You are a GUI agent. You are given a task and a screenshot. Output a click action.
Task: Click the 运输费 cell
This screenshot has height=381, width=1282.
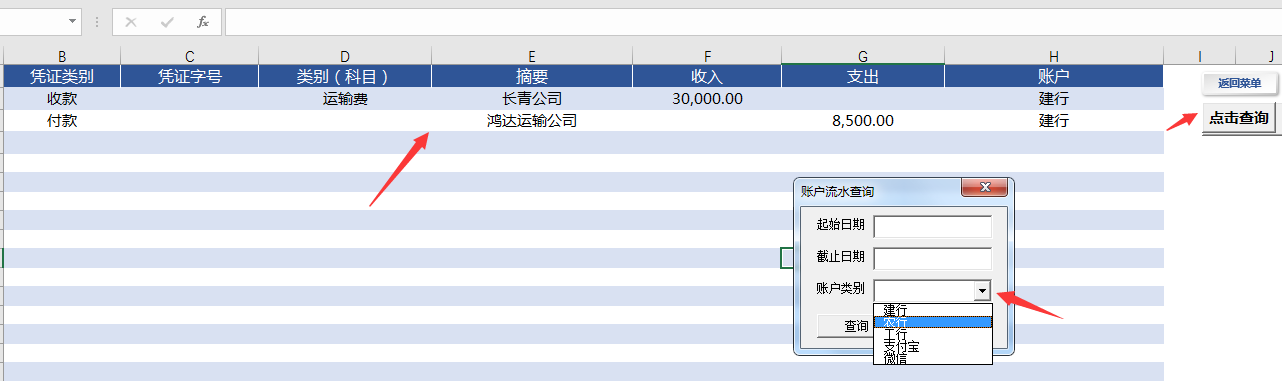[345, 98]
